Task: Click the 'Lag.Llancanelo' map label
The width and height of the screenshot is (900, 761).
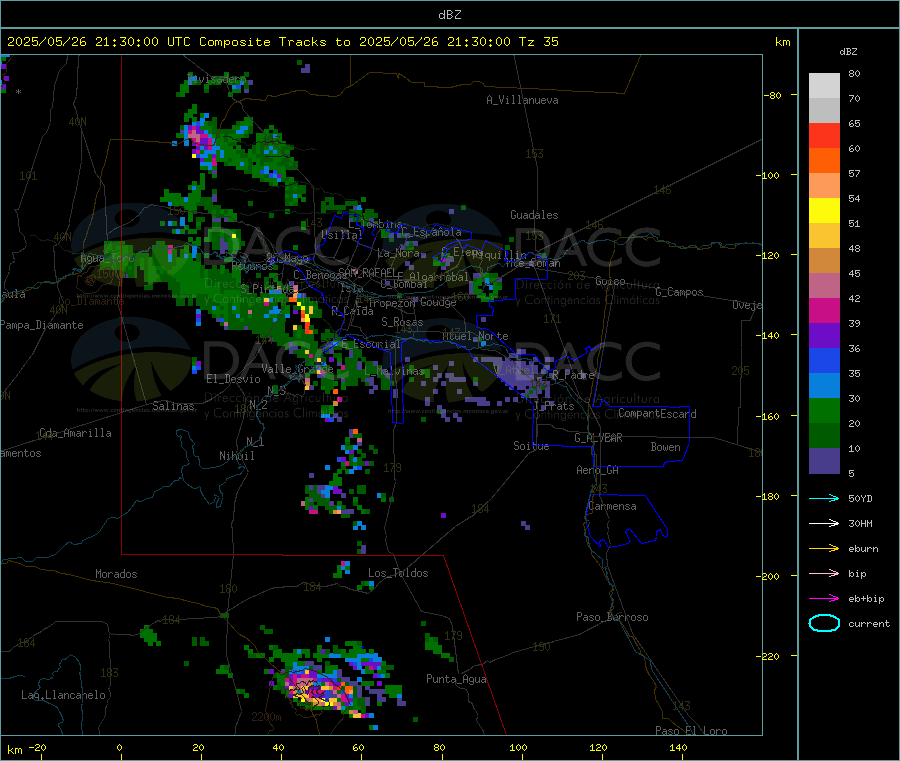Action: 63,695
